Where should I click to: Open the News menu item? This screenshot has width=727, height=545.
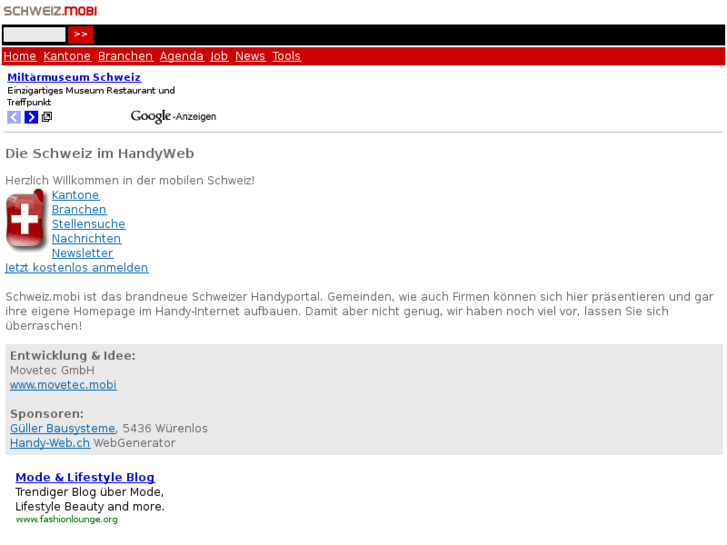coord(250,56)
